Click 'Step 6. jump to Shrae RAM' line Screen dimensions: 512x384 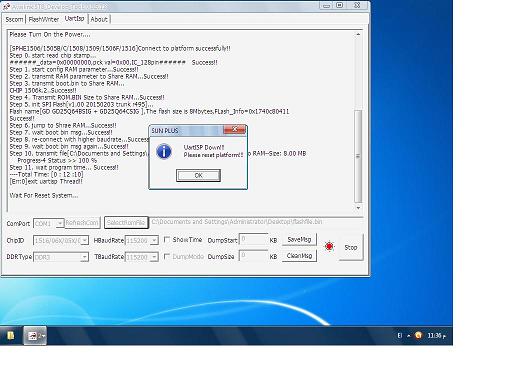63,125
